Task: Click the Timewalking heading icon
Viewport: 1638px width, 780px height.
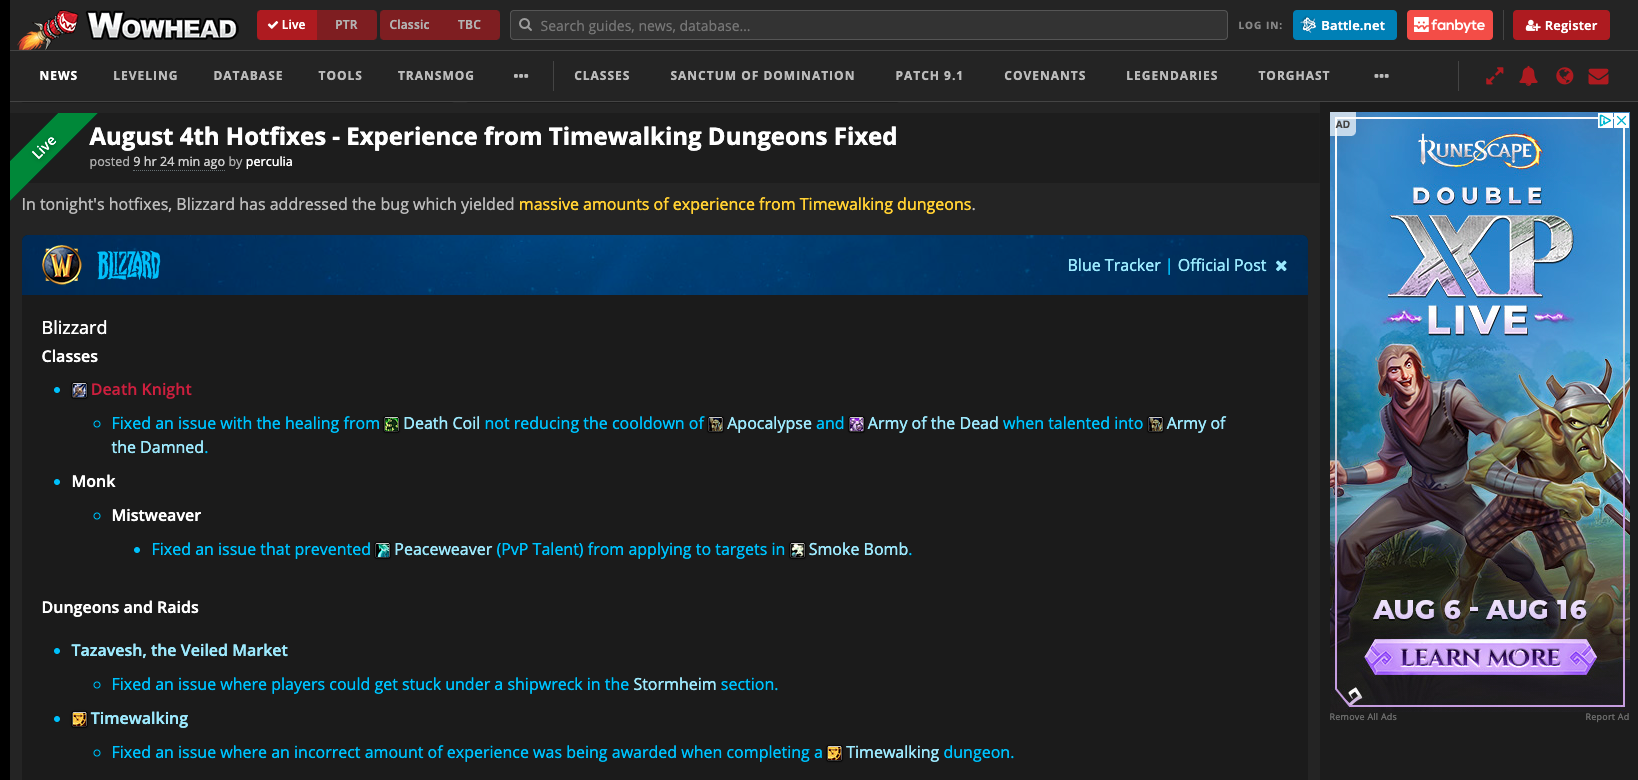Action: pos(79,719)
